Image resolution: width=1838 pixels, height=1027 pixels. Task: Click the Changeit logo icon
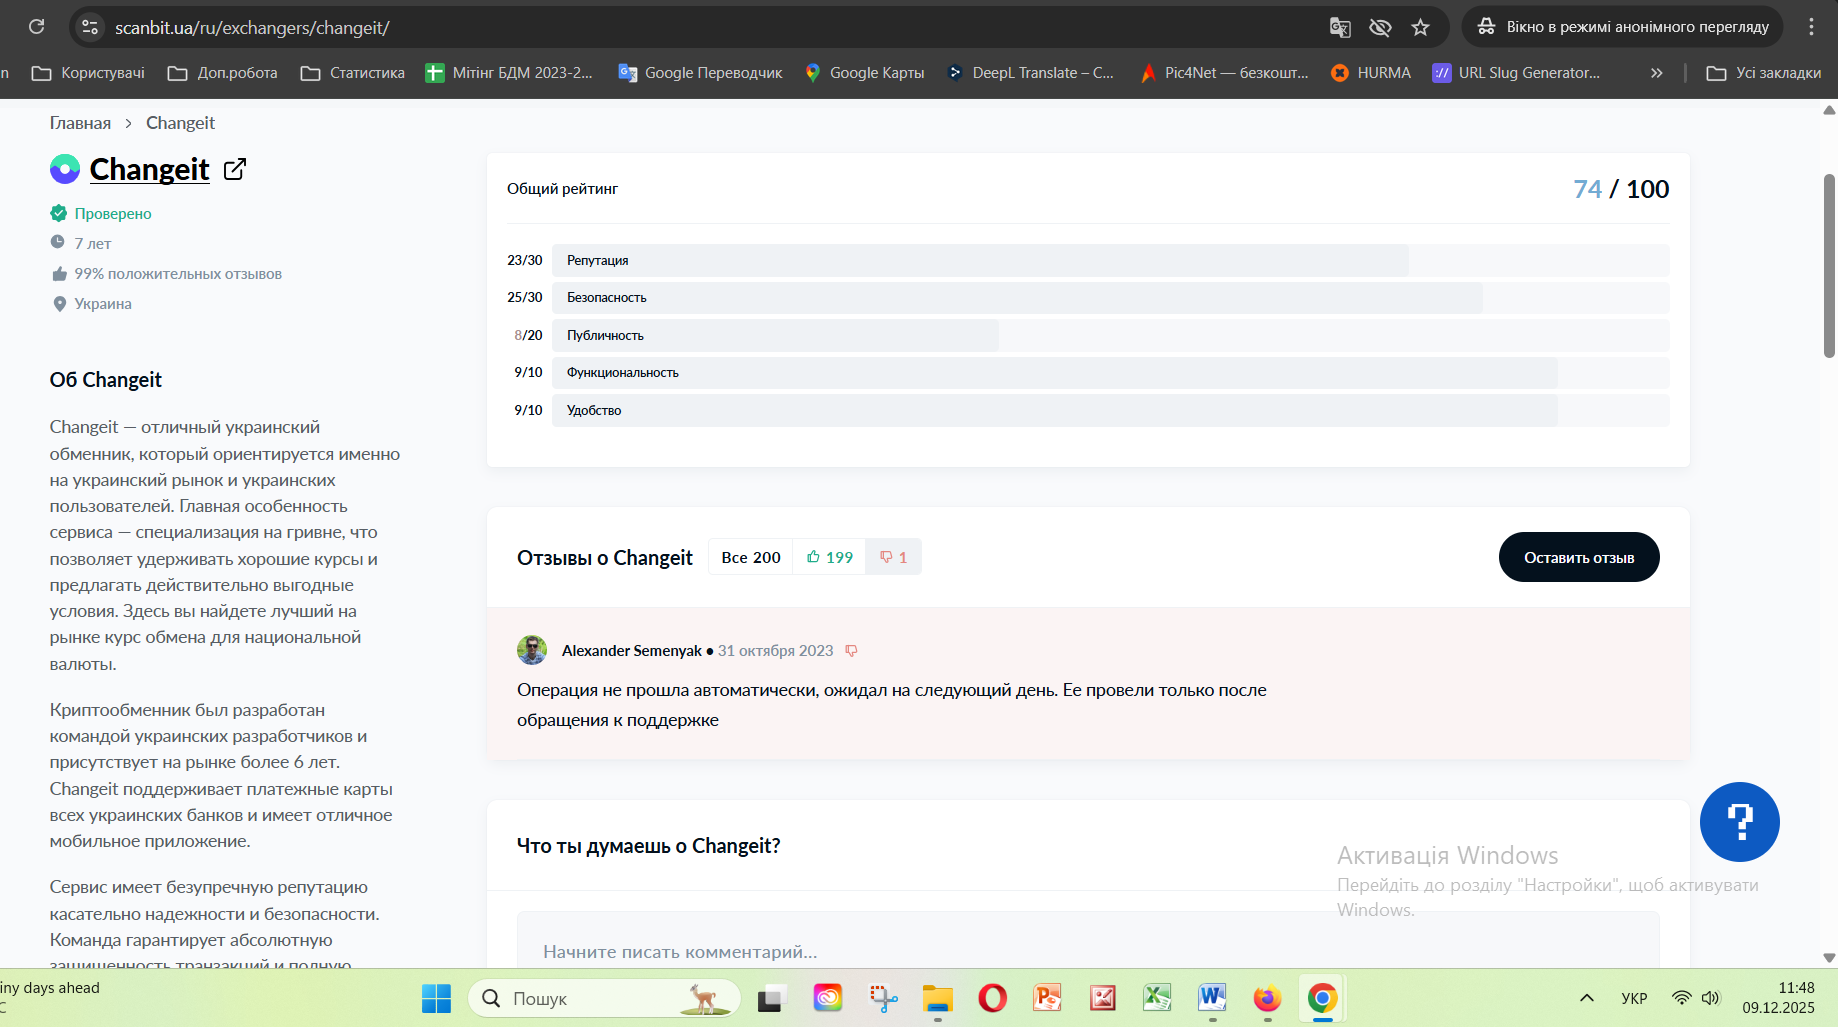point(65,169)
